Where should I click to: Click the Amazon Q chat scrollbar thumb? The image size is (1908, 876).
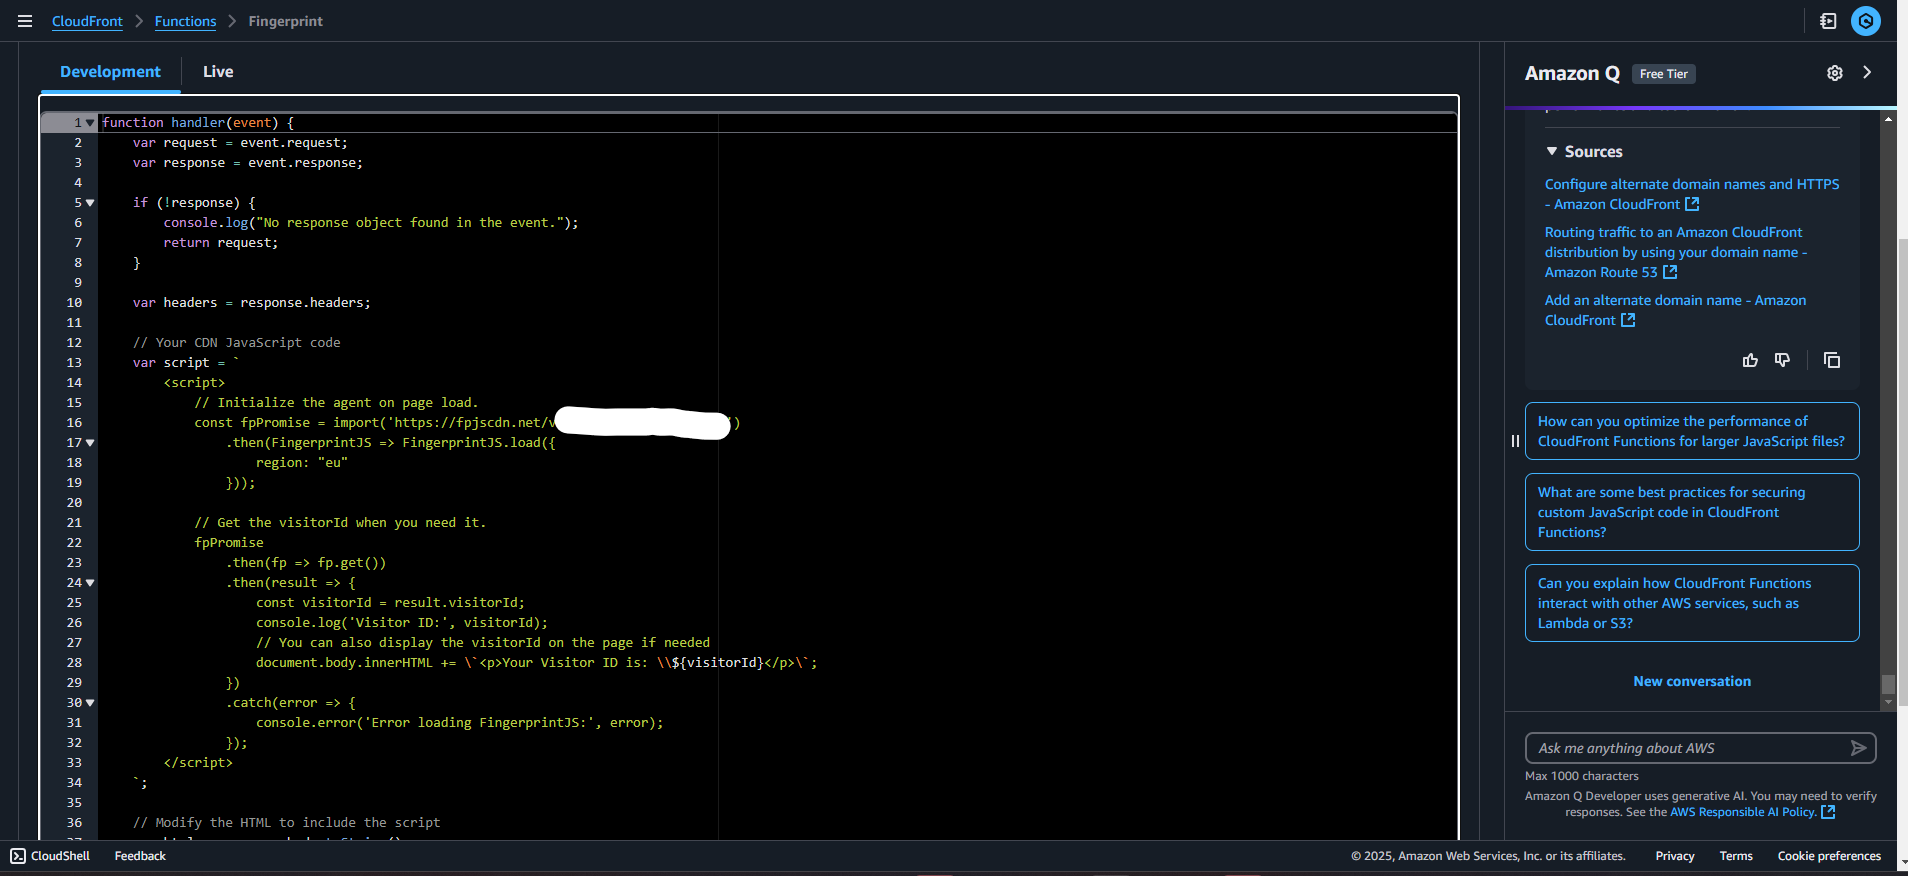click(1888, 684)
